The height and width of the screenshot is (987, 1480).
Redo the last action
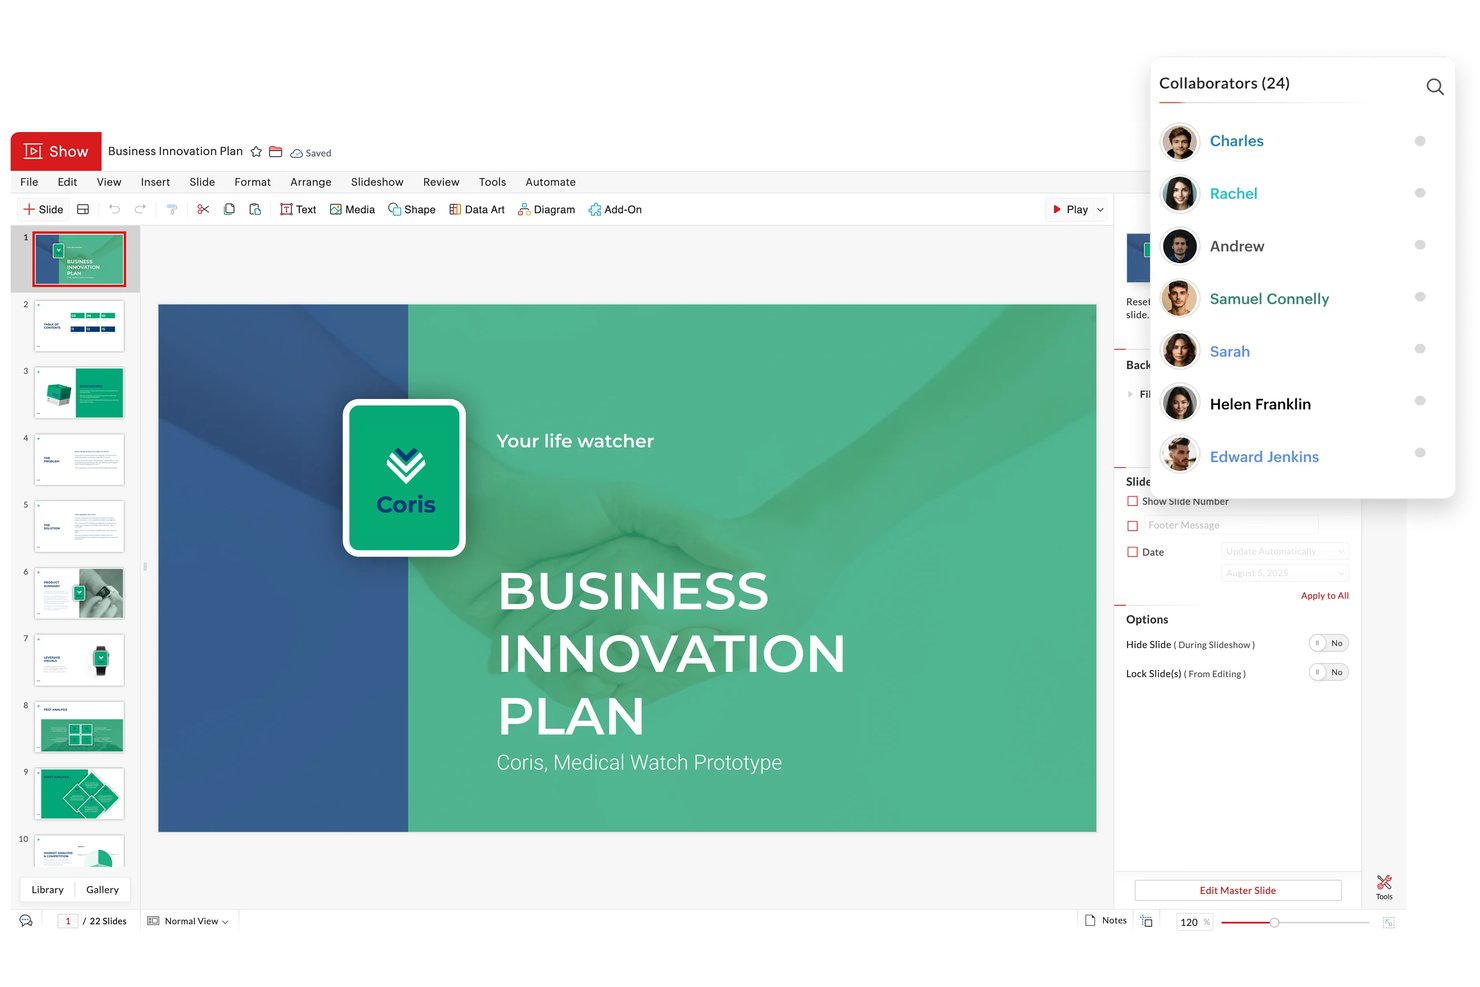point(140,209)
